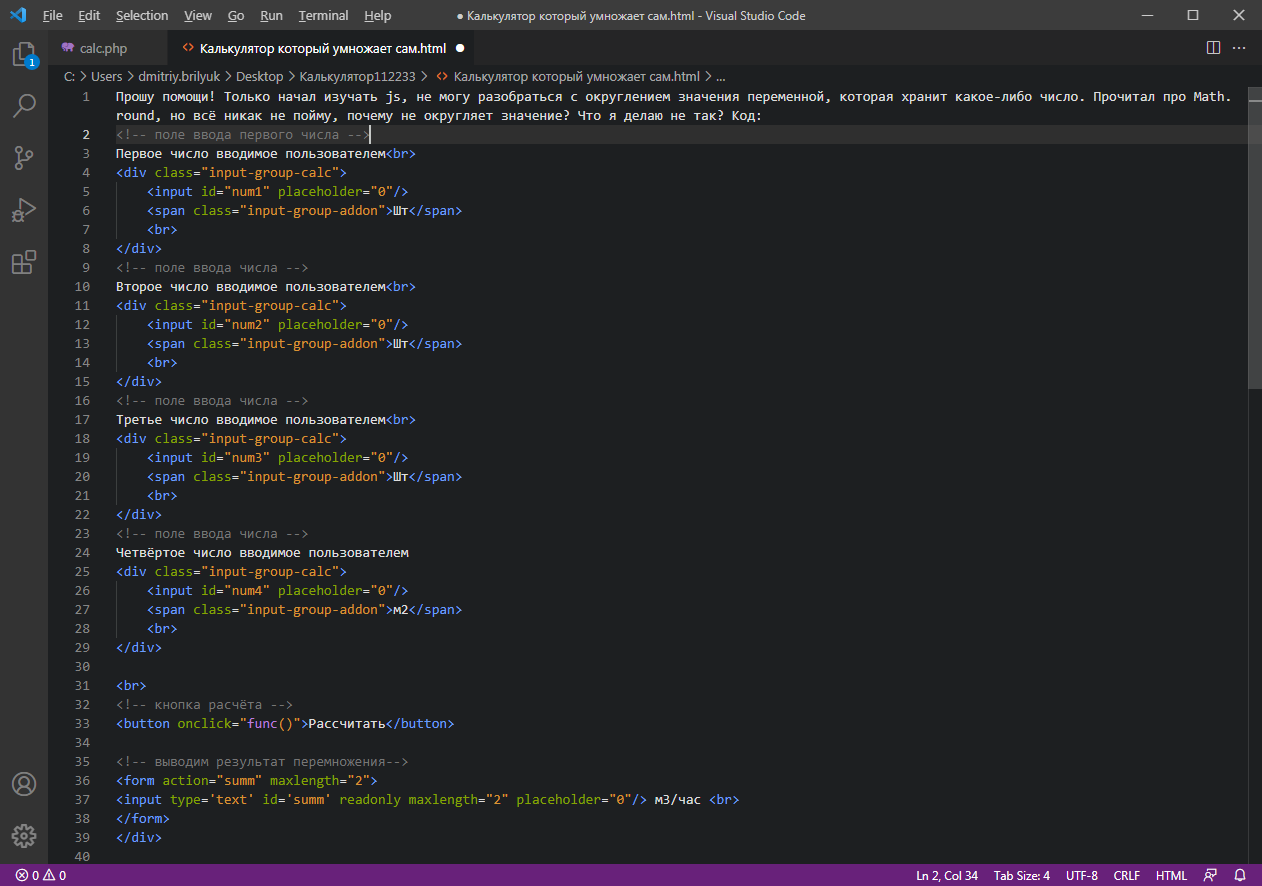Place cursor on the Рассчитать button text
The image size is (1262, 886).
347,723
